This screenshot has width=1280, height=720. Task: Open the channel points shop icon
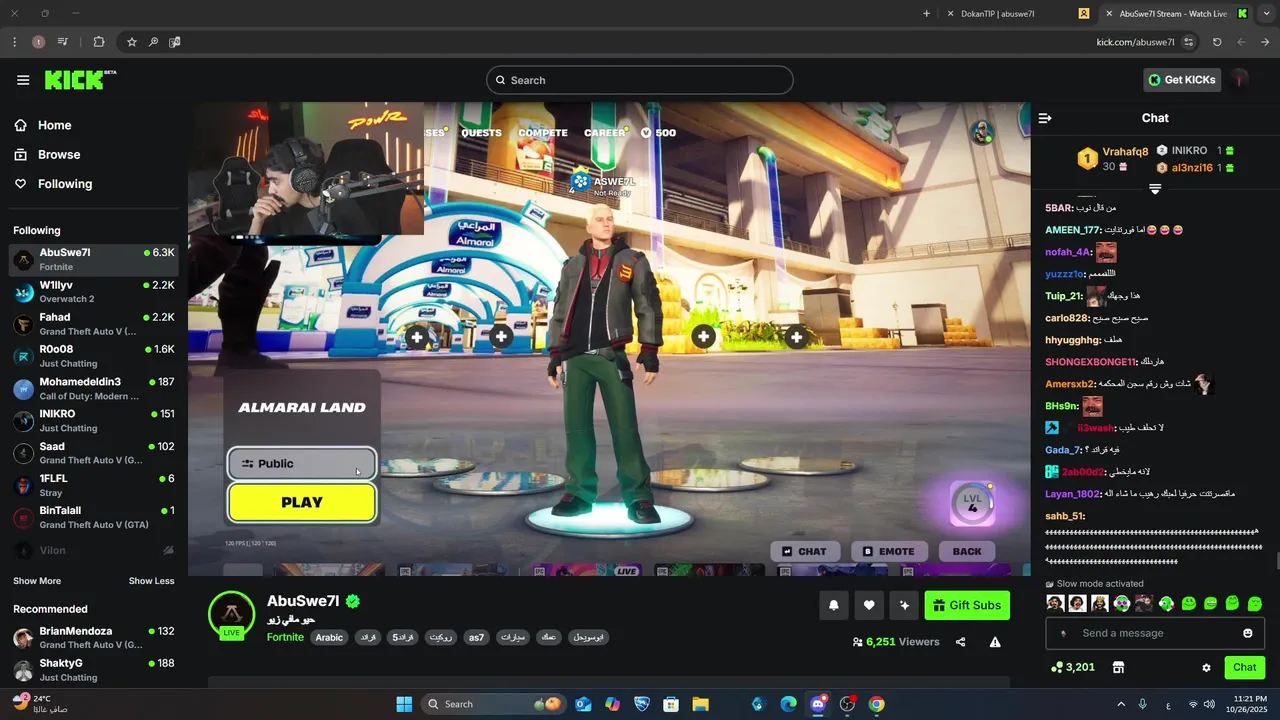click(x=1119, y=667)
